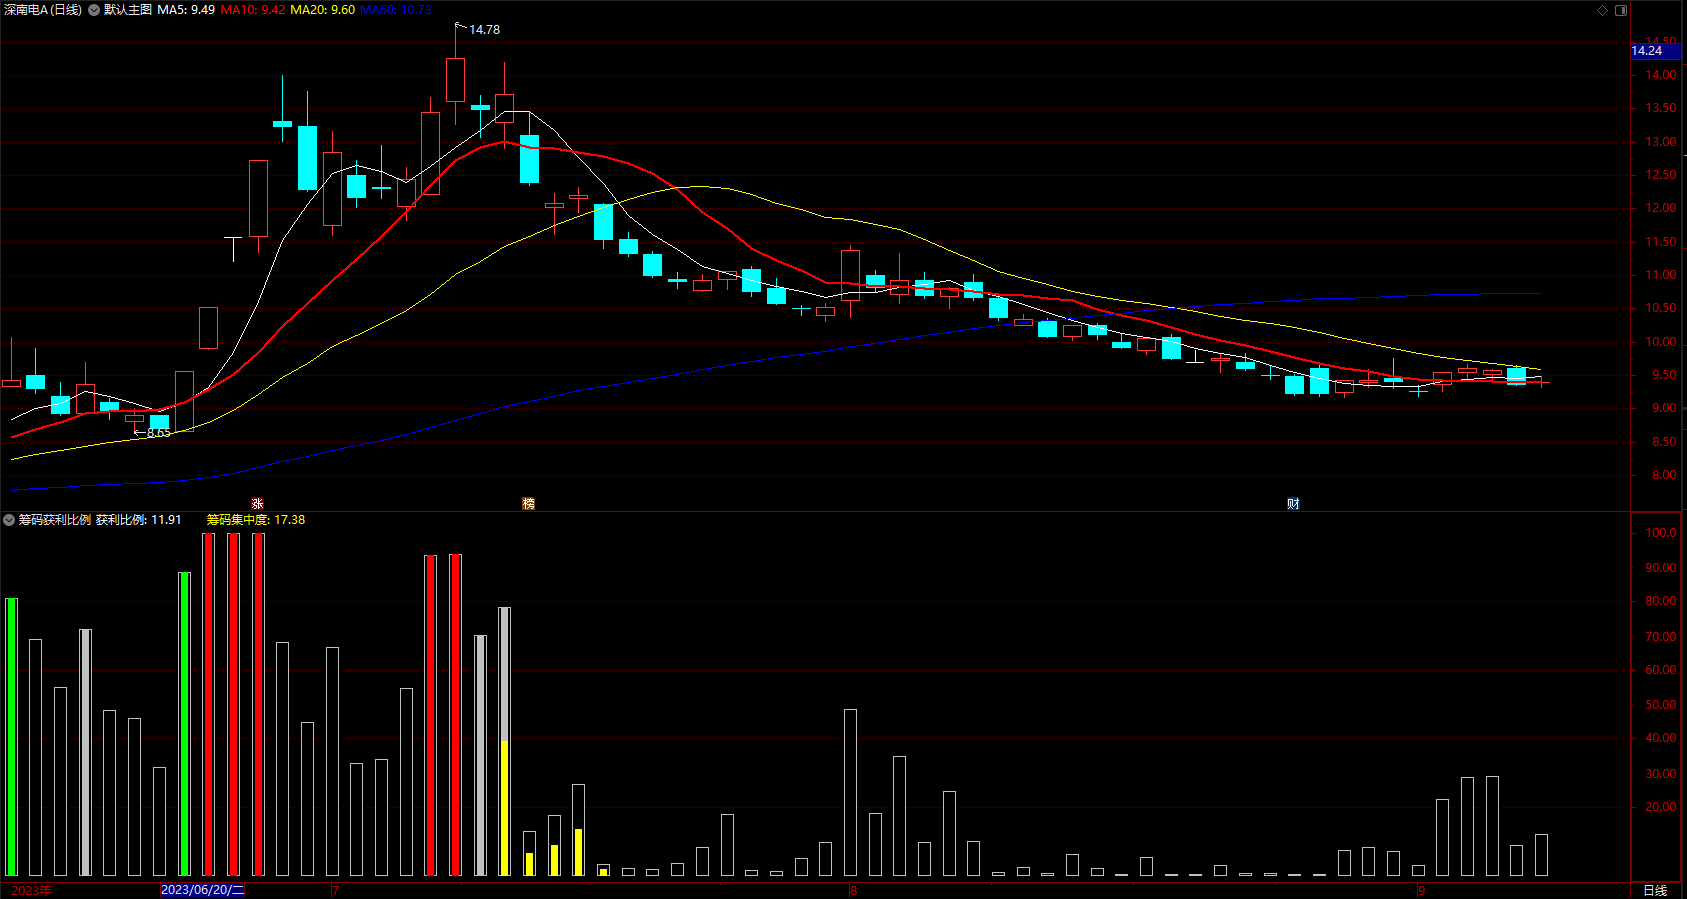The height and width of the screenshot is (899, 1687).
Task: Select the MA10: 9.42 indicator label
Action: click(x=253, y=10)
